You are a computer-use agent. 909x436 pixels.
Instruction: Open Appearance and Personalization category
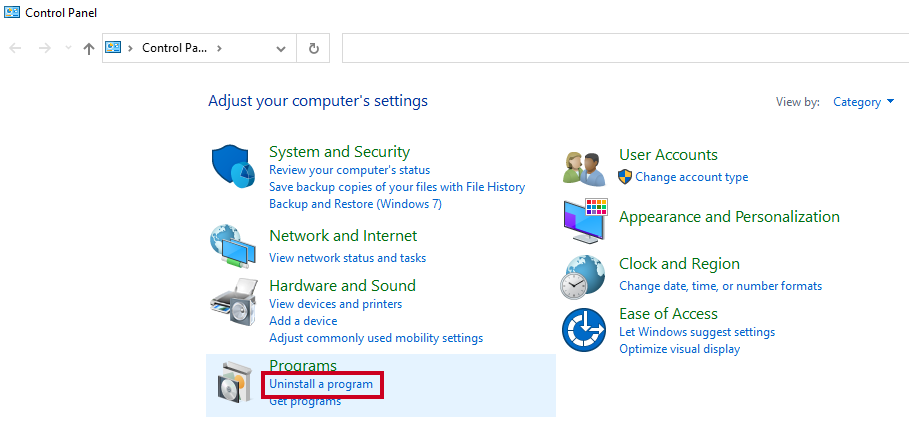[729, 217]
